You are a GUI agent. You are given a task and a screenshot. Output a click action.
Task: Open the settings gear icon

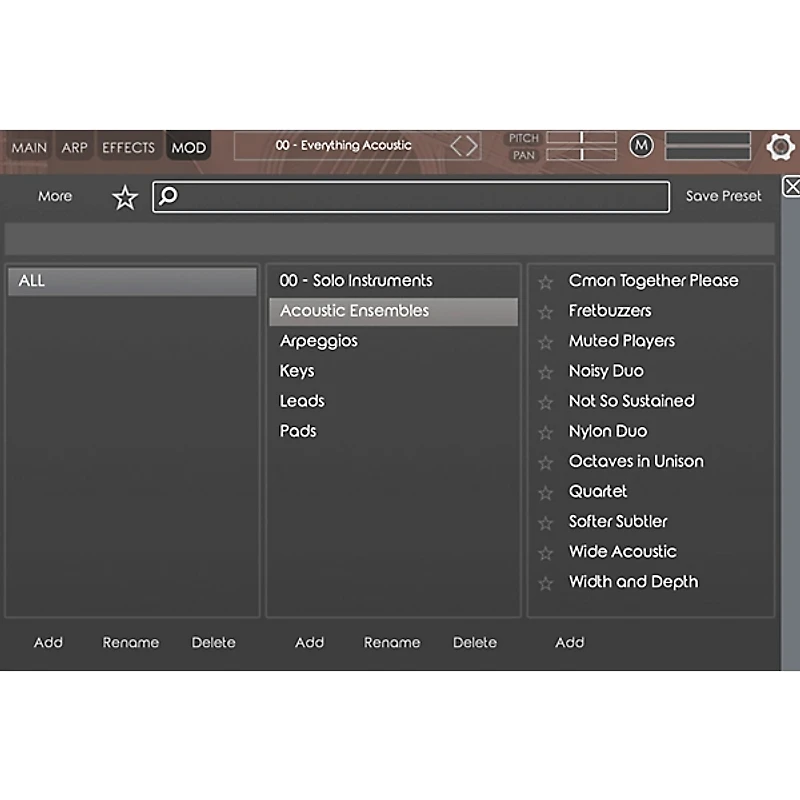pyautogui.click(x=781, y=147)
